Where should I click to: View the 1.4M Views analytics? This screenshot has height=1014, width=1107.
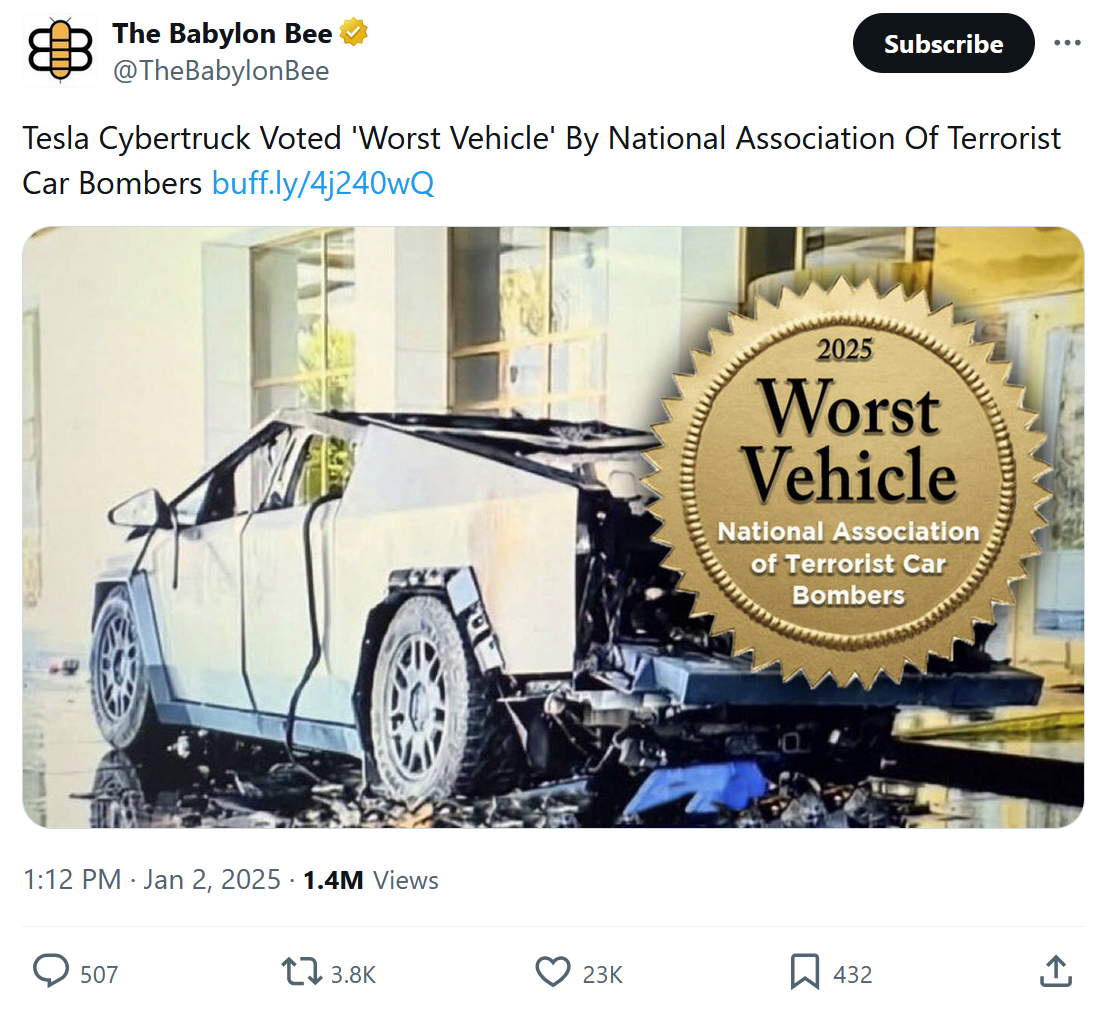pos(371,880)
